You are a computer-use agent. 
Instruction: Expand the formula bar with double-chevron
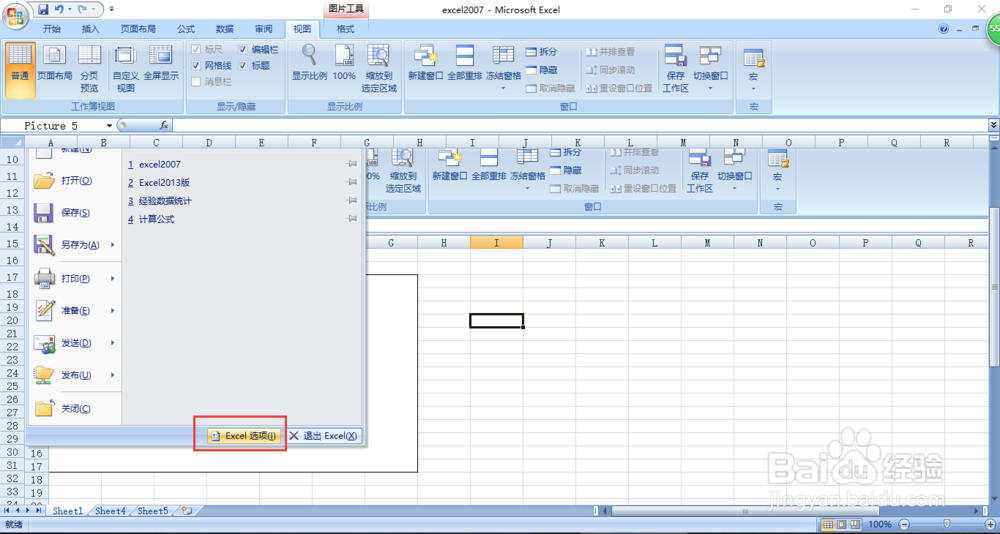point(994,125)
